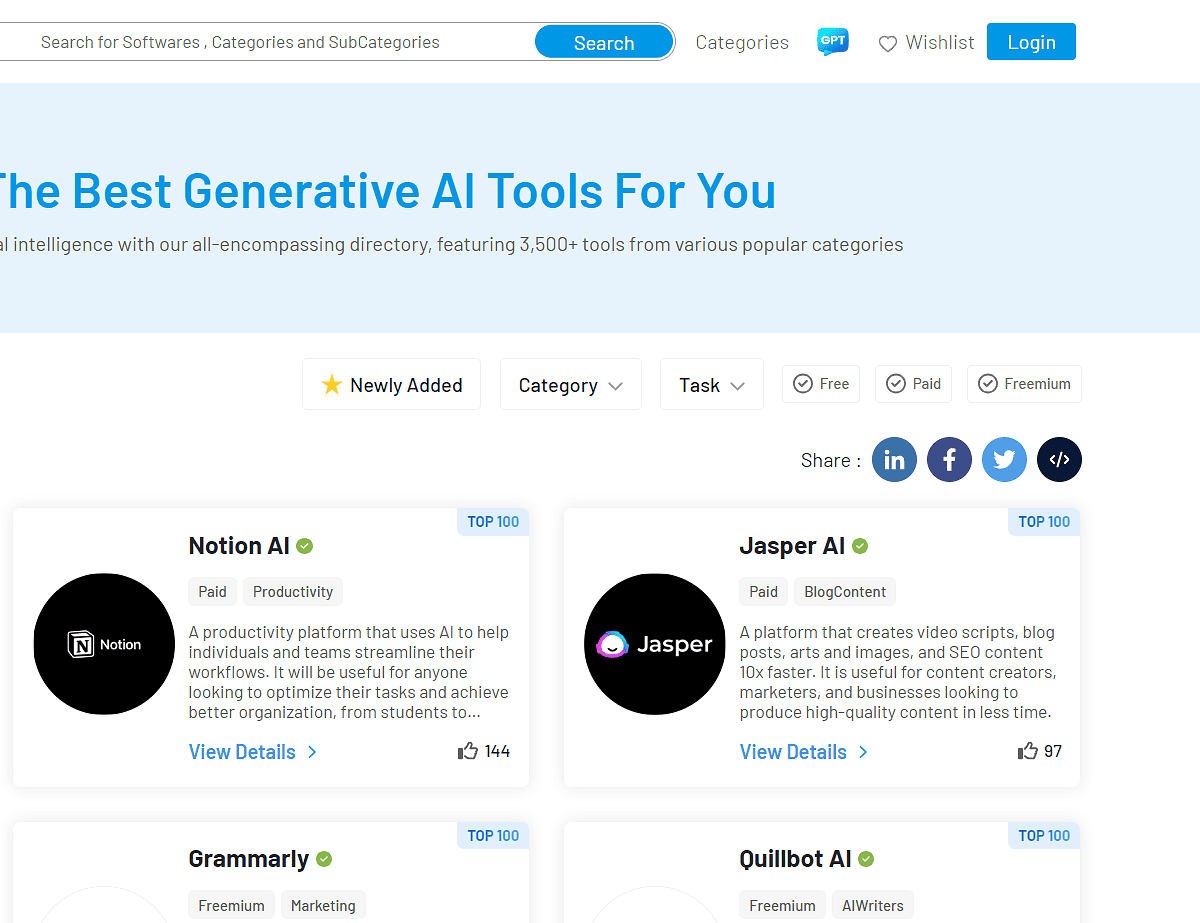Screen dimensions: 1200x923
Task: Open the Categories menu
Action: coord(742,41)
